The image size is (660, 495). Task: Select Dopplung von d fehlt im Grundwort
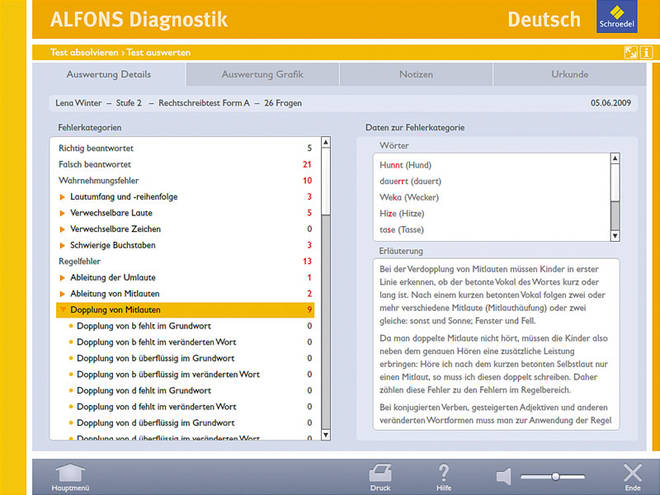[144, 391]
